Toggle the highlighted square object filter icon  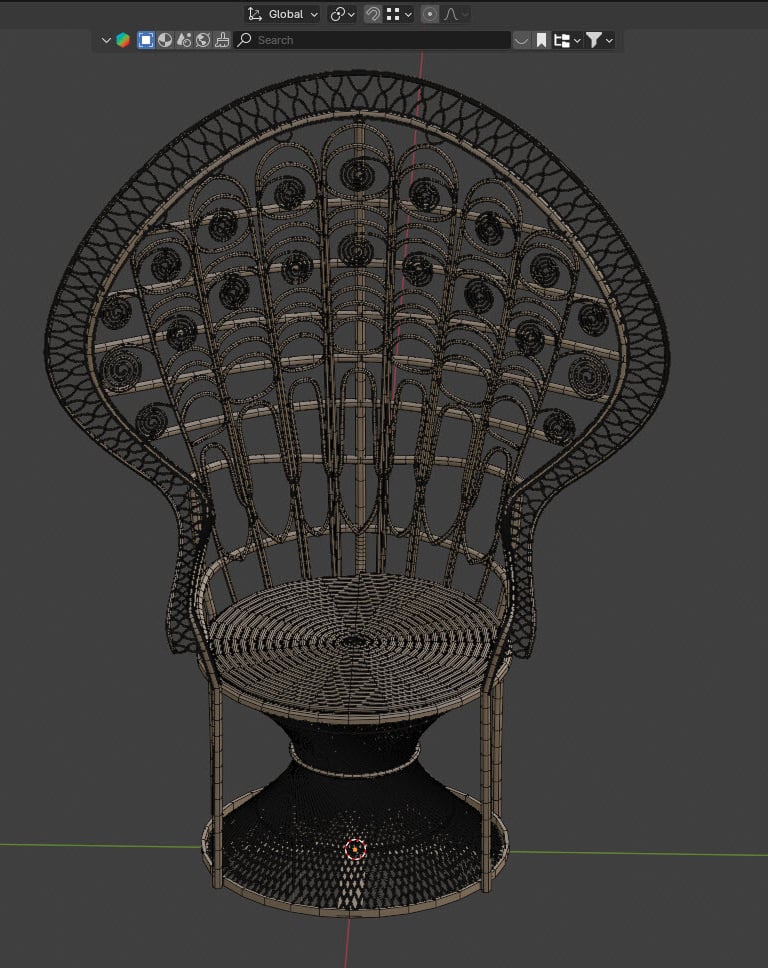pyautogui.click(x=146, y=40)
